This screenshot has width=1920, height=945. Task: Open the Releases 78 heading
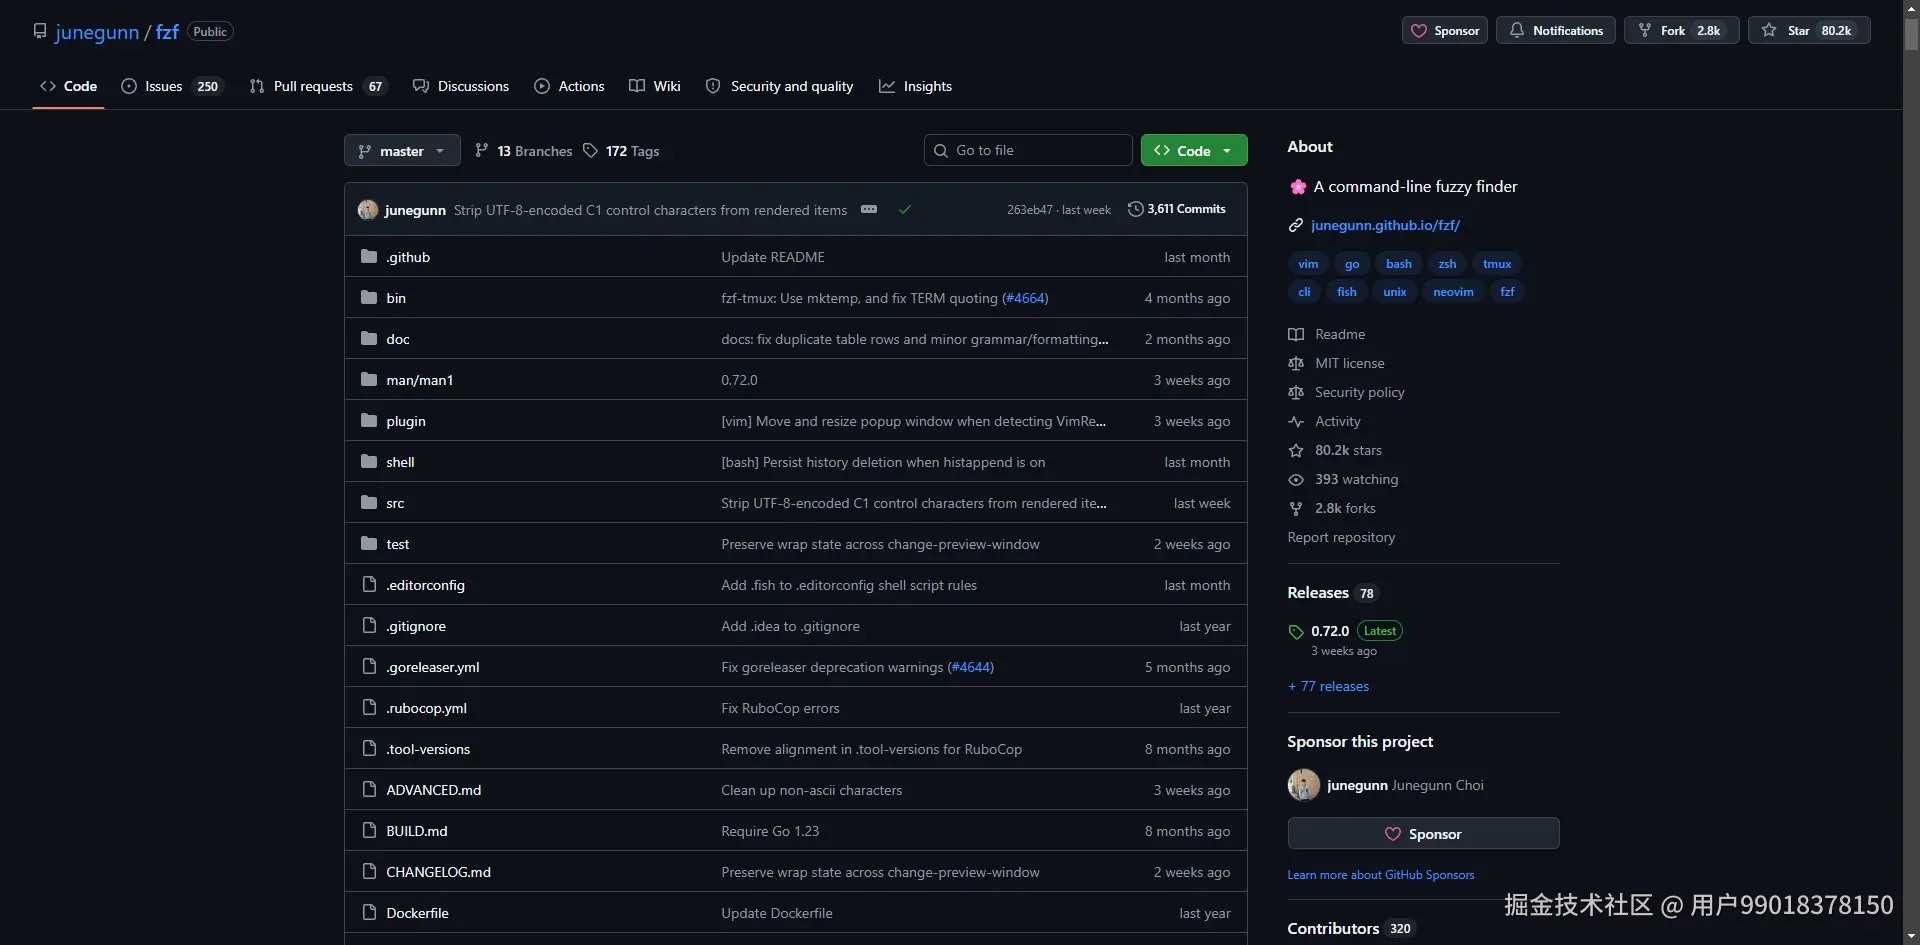tap(1333, 593)
